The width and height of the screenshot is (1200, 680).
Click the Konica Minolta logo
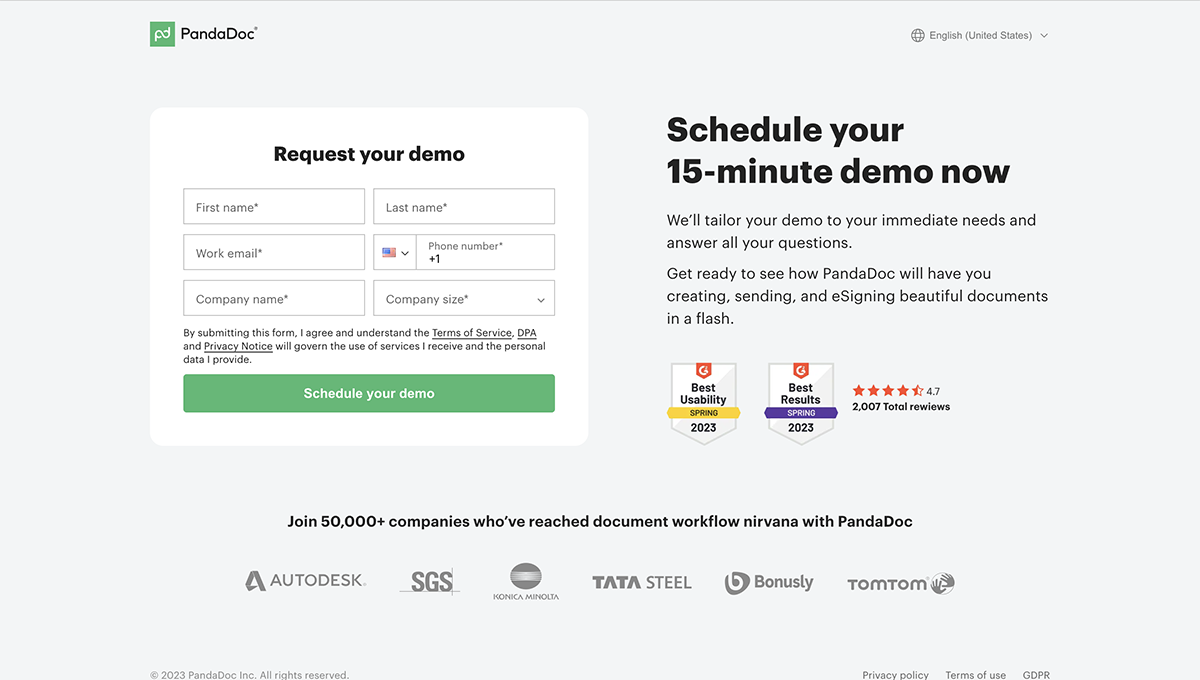(x=526, y=582)
